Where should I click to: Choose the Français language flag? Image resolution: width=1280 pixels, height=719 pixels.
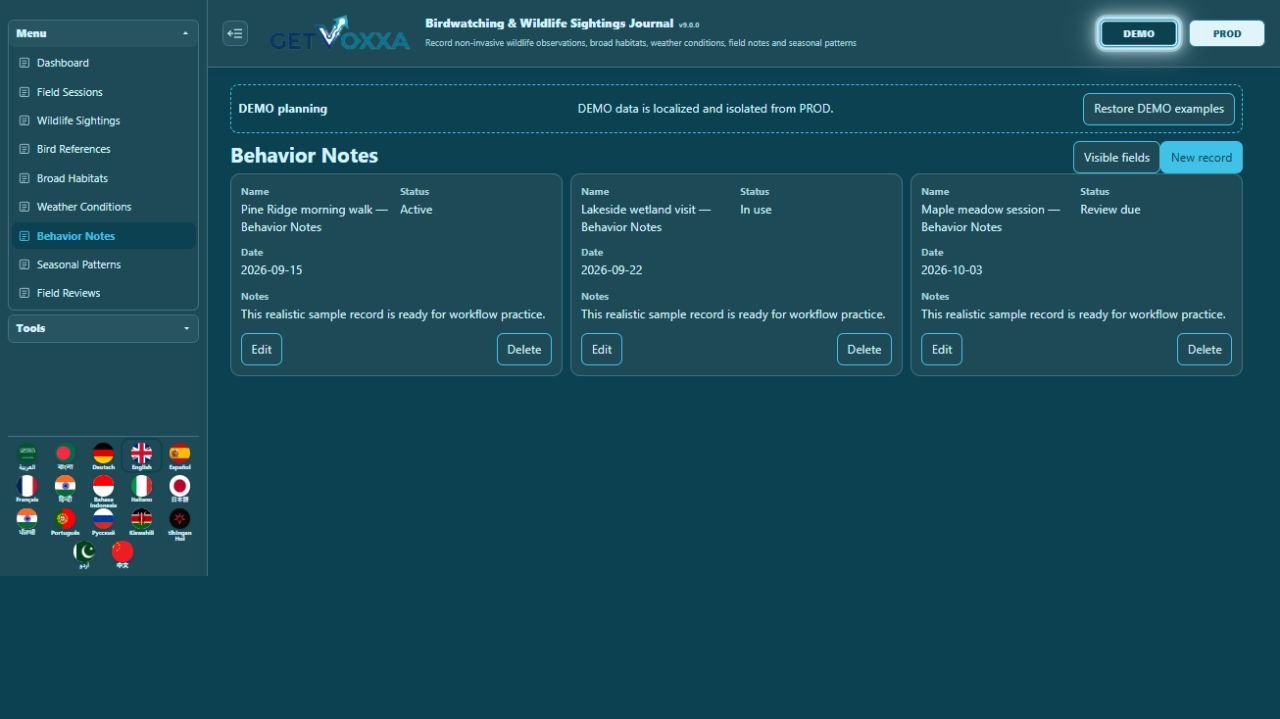27,487
